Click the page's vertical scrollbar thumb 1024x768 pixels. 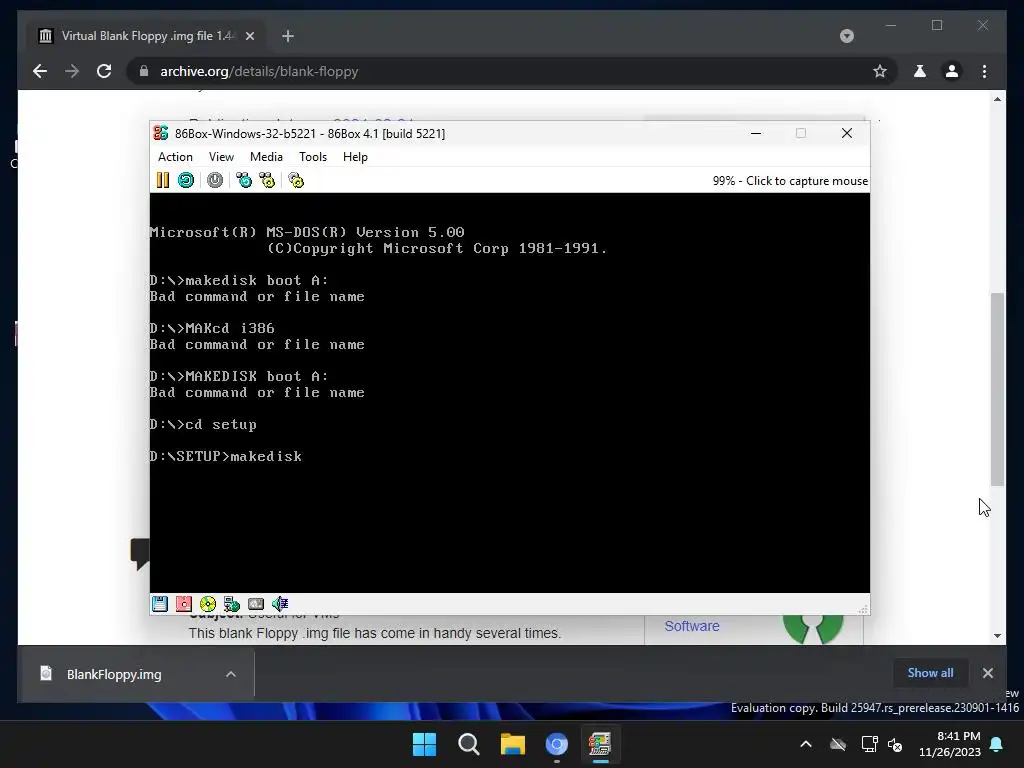(x=997, y=389)
